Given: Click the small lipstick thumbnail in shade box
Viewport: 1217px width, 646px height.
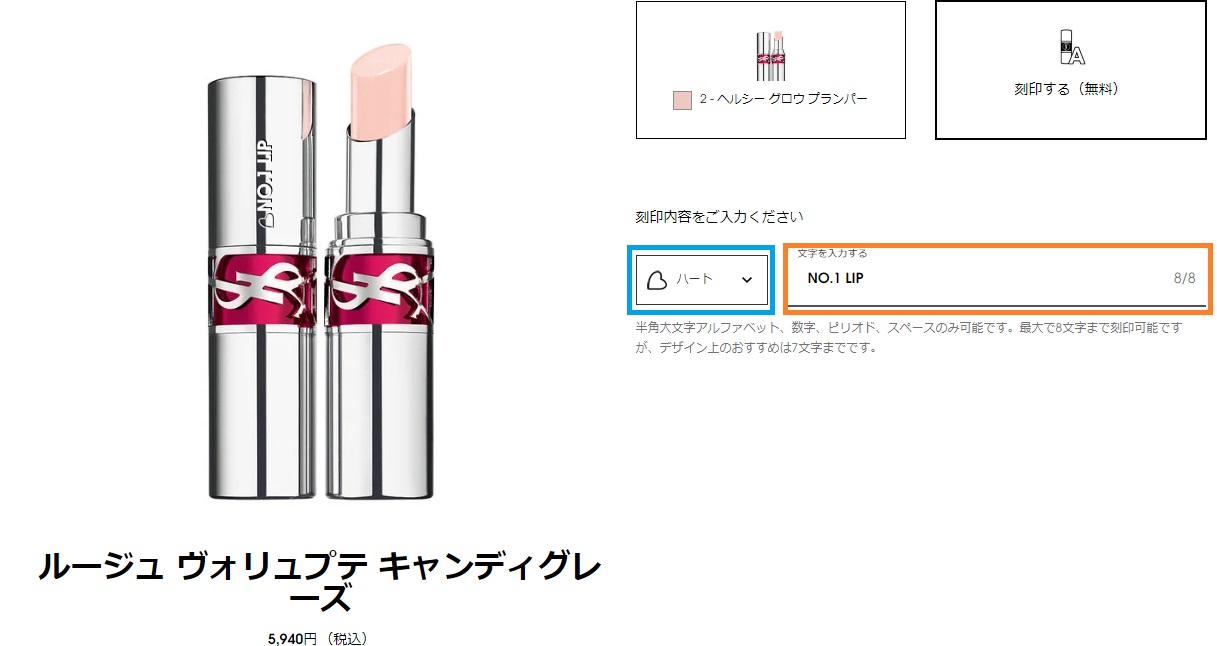Looking at the screenshot, I should pyautogui.click(x=771, y=56).
